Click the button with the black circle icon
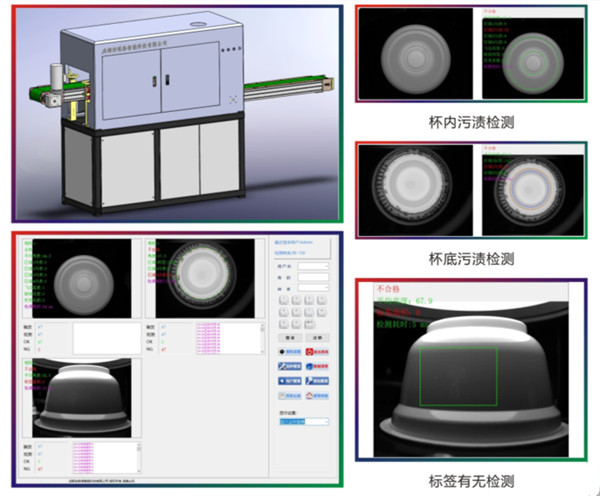The image size is (600, 496). click(x=288, y=352)
